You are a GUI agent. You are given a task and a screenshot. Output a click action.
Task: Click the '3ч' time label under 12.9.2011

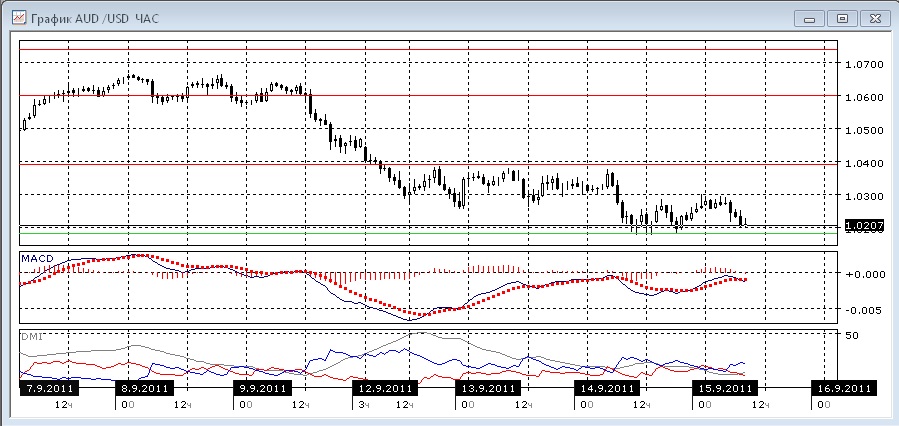[x=363, y=405]
